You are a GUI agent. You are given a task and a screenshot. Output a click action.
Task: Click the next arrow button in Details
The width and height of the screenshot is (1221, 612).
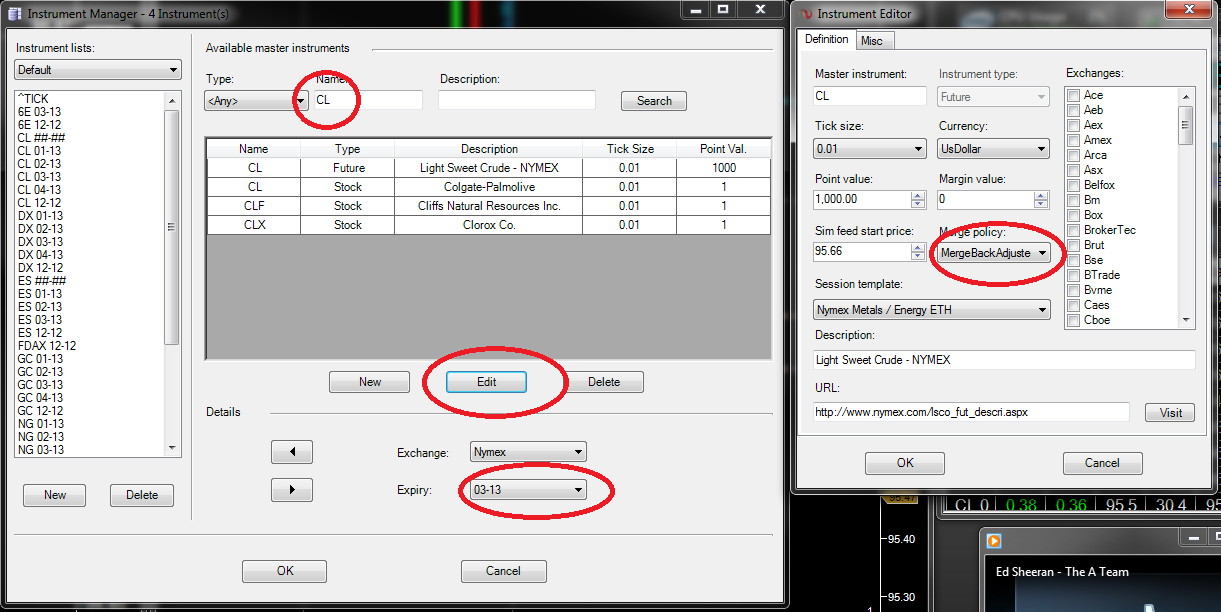pos(292,490)
